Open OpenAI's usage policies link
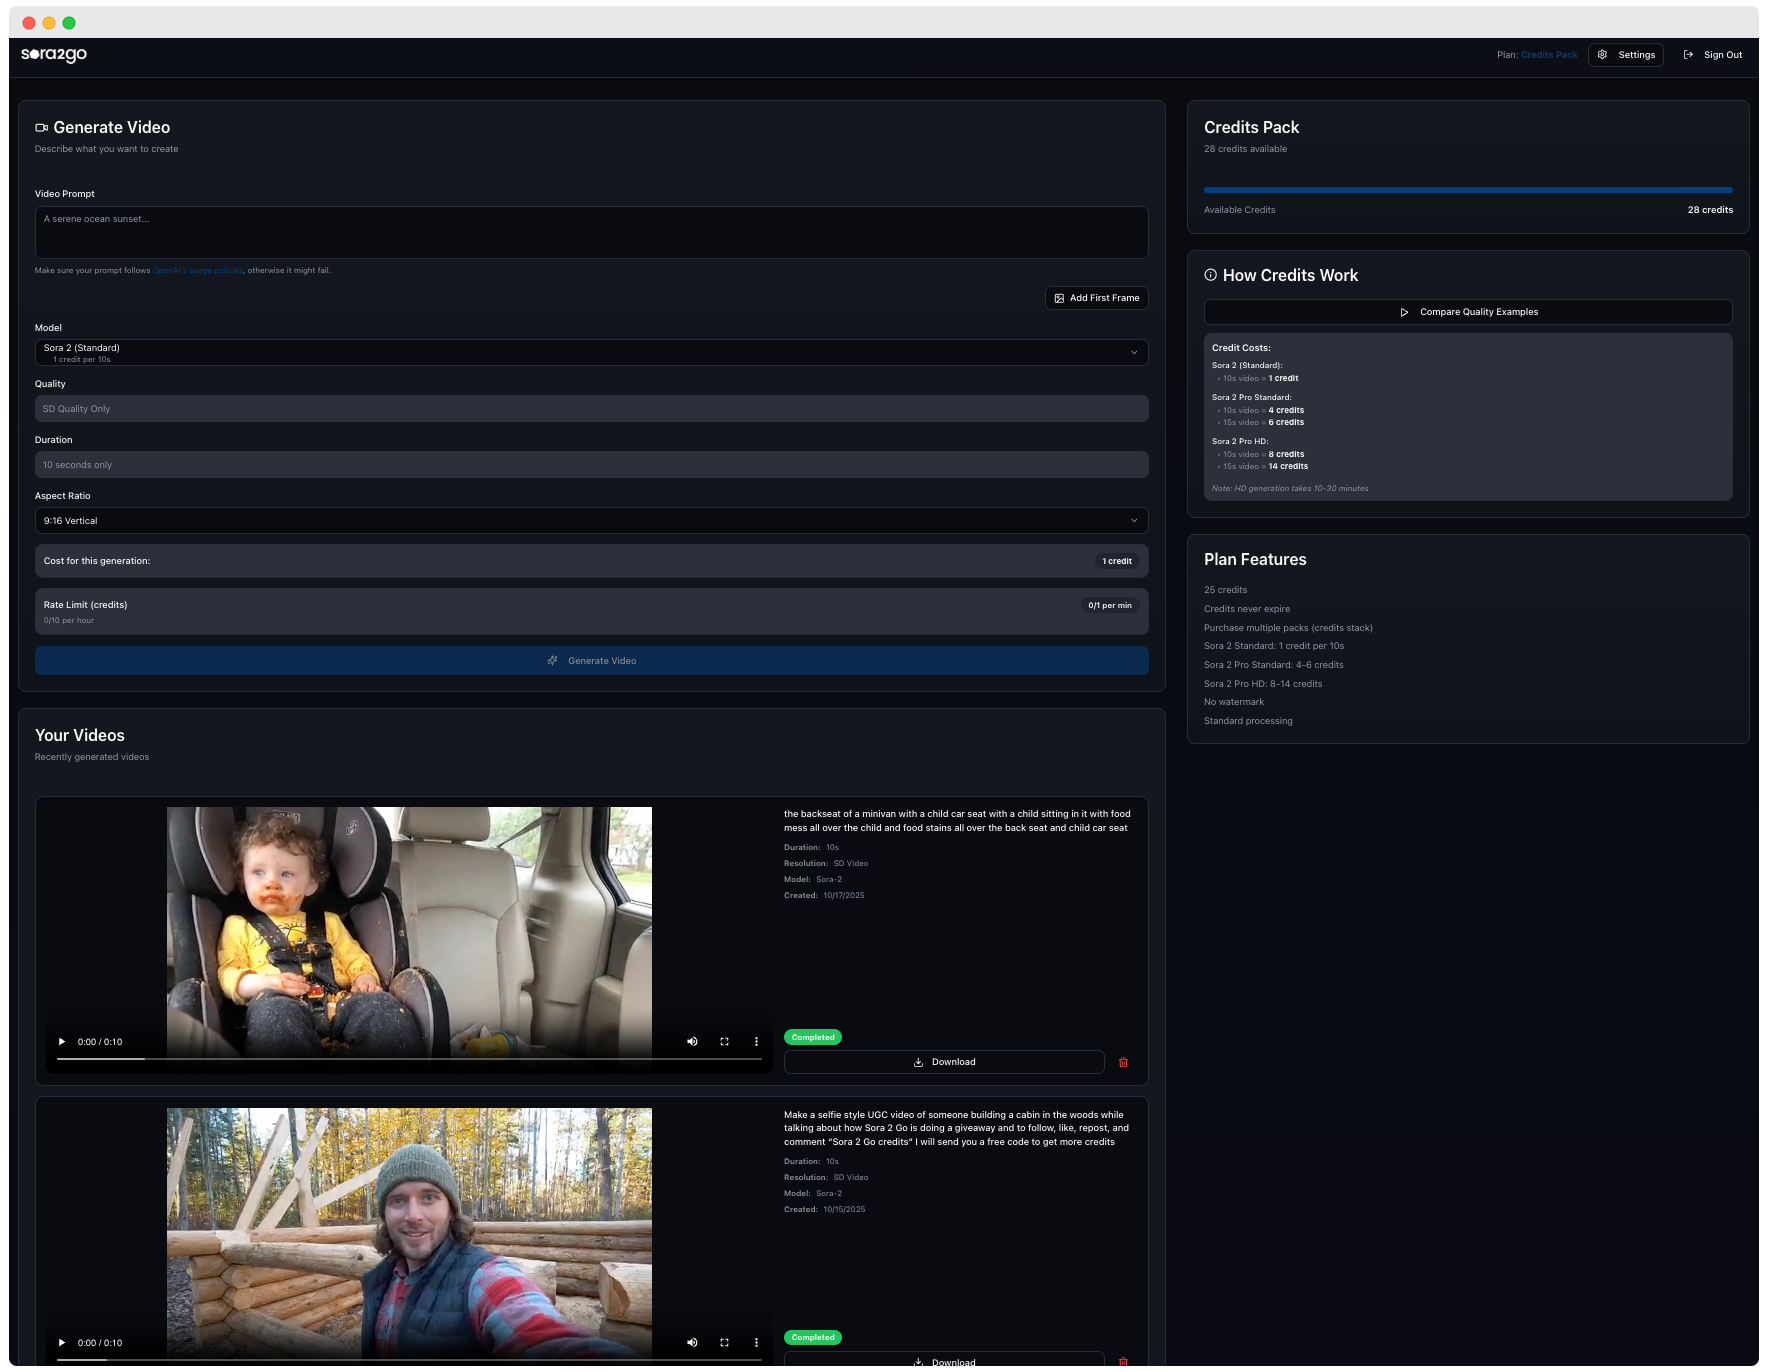 coord(197,270)
